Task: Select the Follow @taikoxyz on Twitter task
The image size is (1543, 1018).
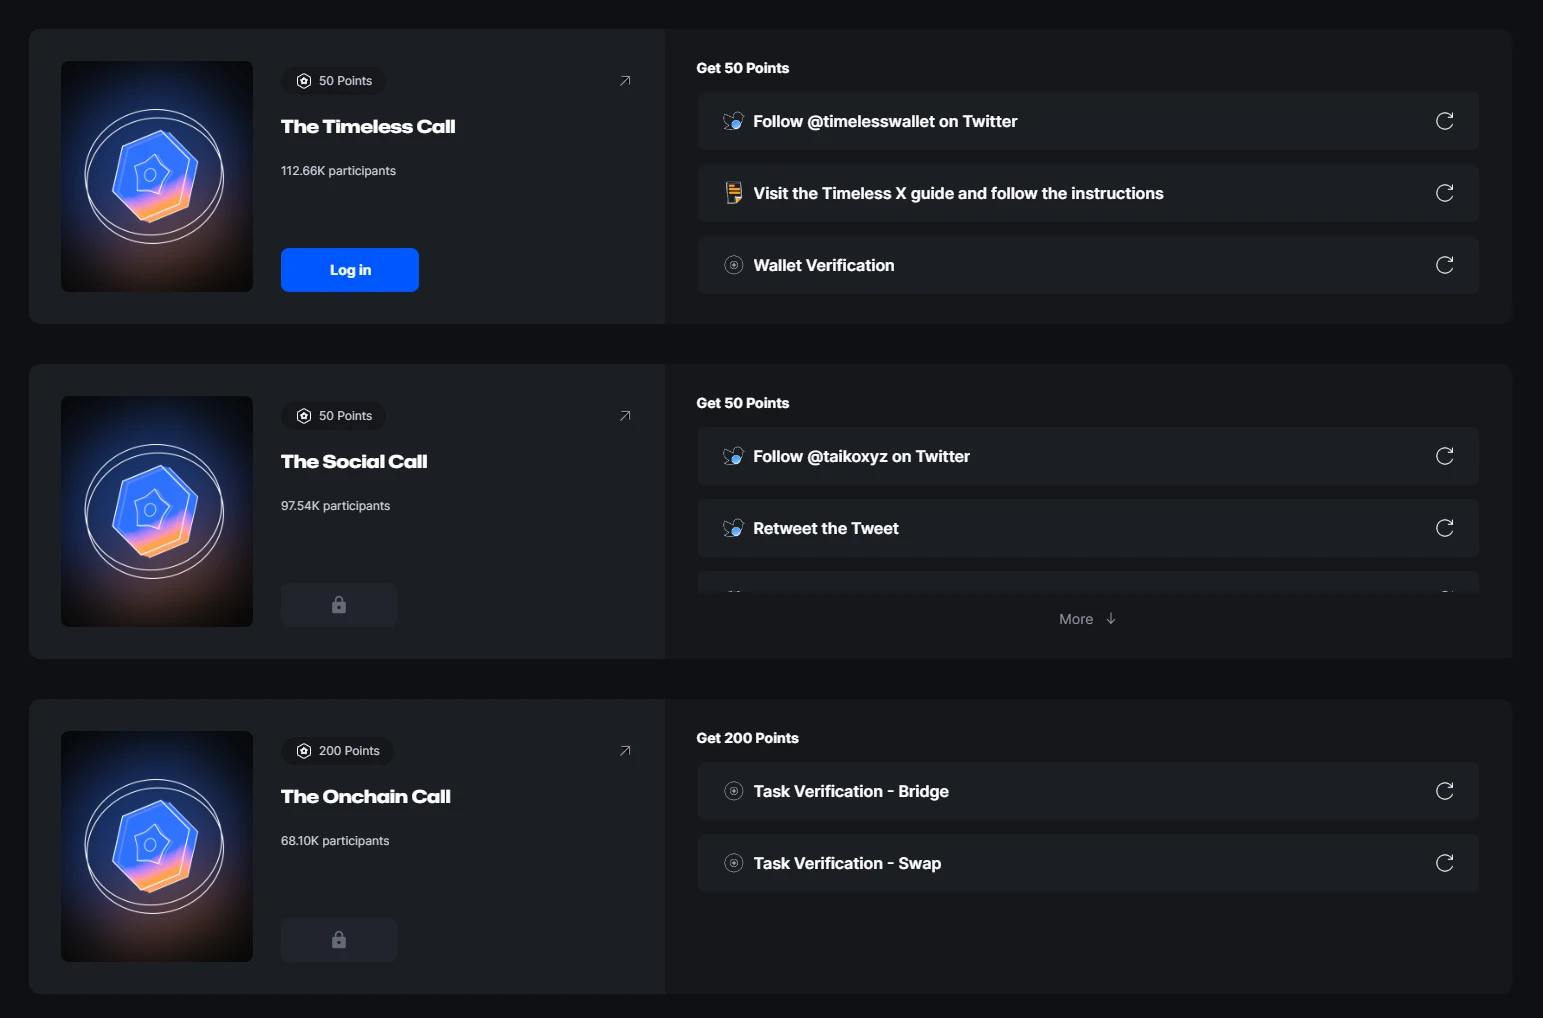Action: pyautogui.click(x=861, y=456)
